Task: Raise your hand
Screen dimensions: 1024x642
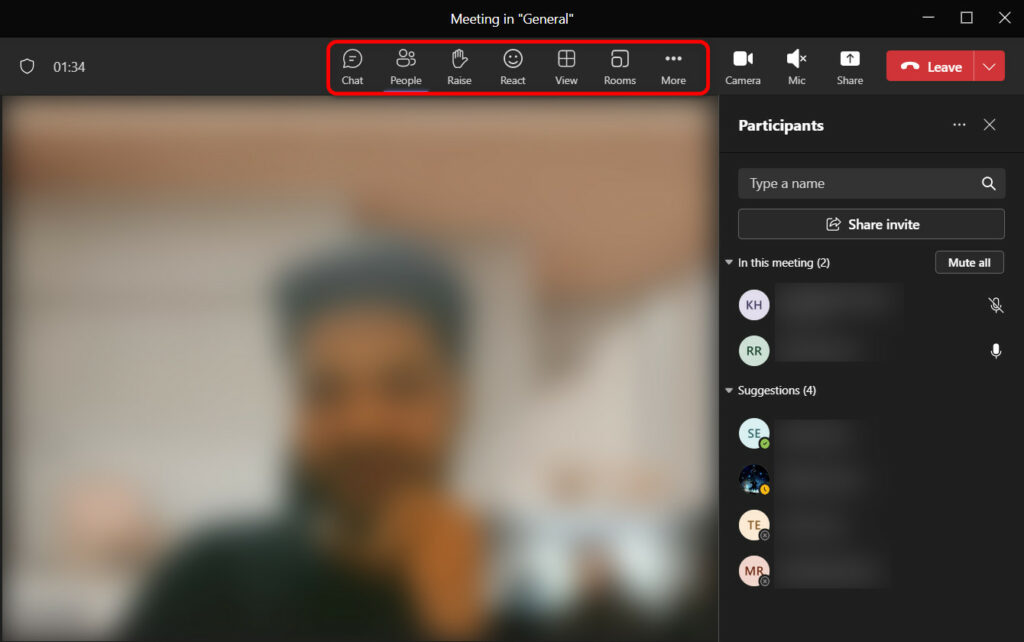Action: click(x=459, y=66)
